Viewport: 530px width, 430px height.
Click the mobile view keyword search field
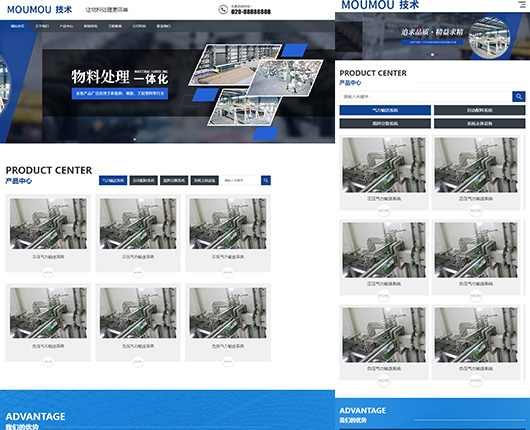point(426,97)
